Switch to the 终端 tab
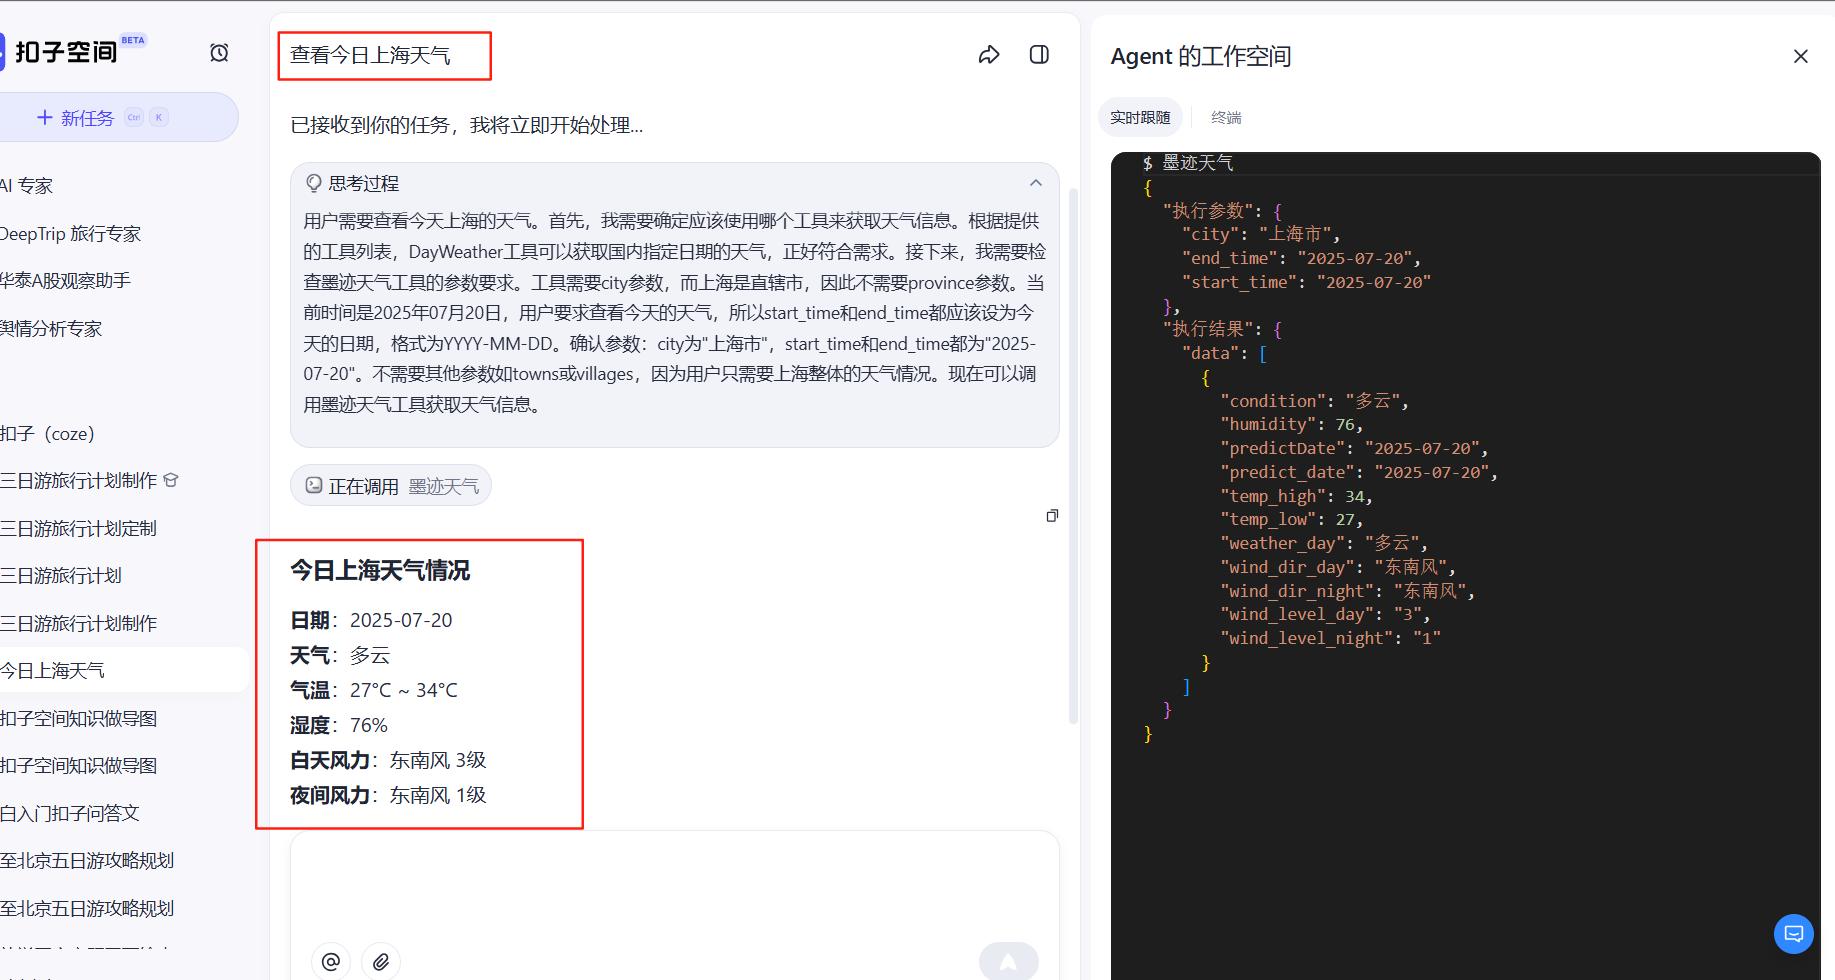 [1226, 117]
